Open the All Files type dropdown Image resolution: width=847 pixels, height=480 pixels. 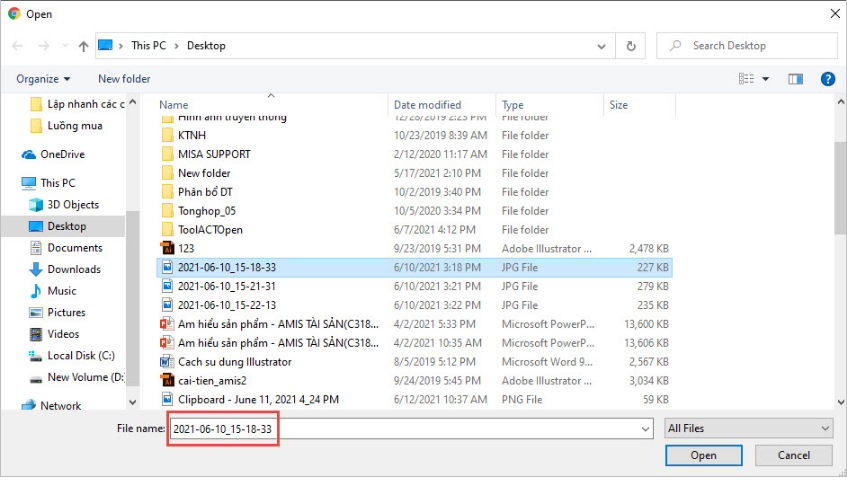pyautogui.click(x=748, y=428)
